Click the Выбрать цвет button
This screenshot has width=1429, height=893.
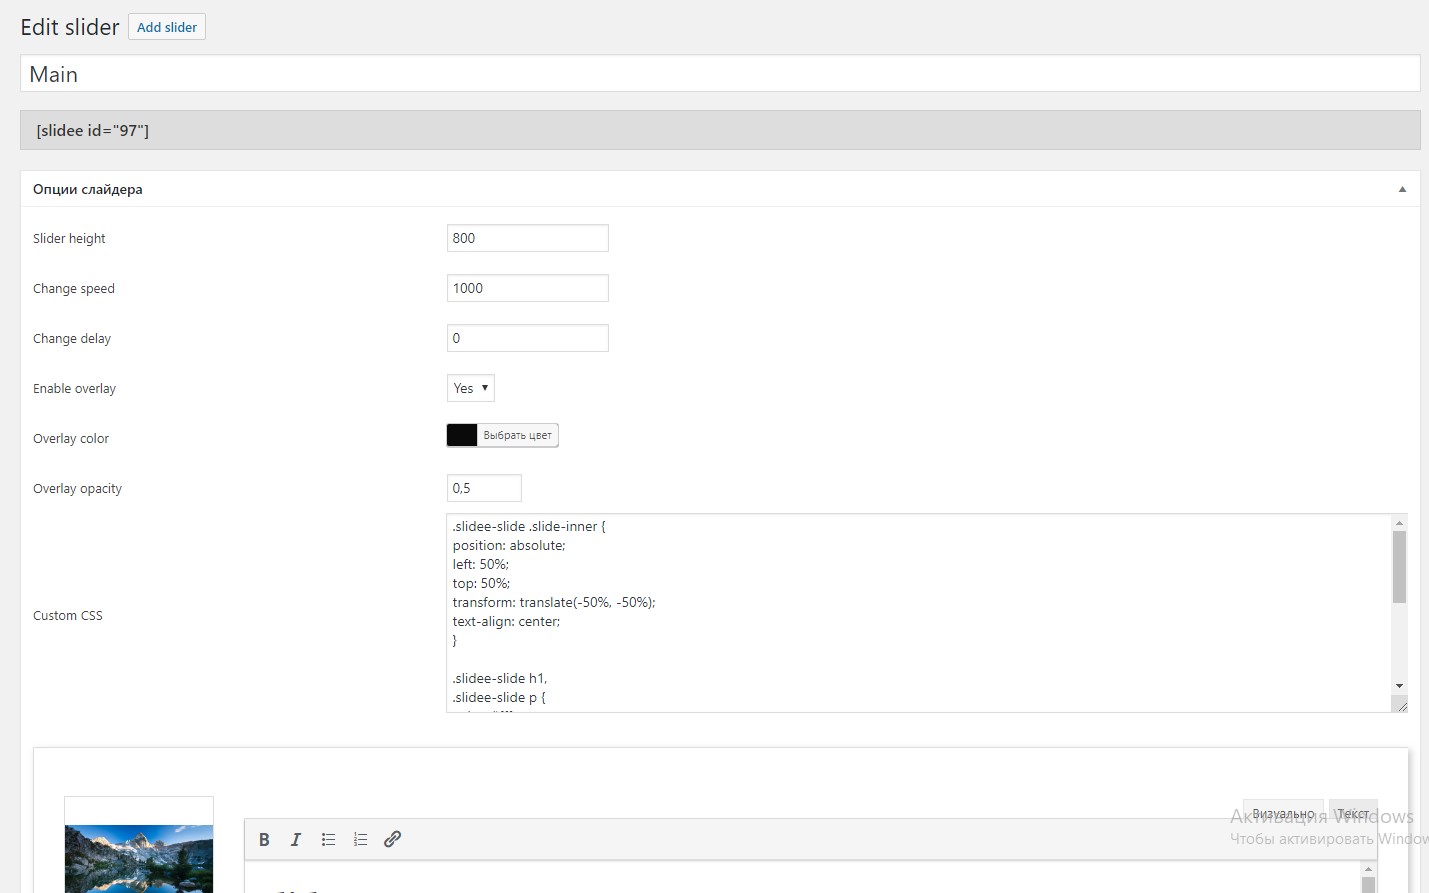(x=517, y=435)
